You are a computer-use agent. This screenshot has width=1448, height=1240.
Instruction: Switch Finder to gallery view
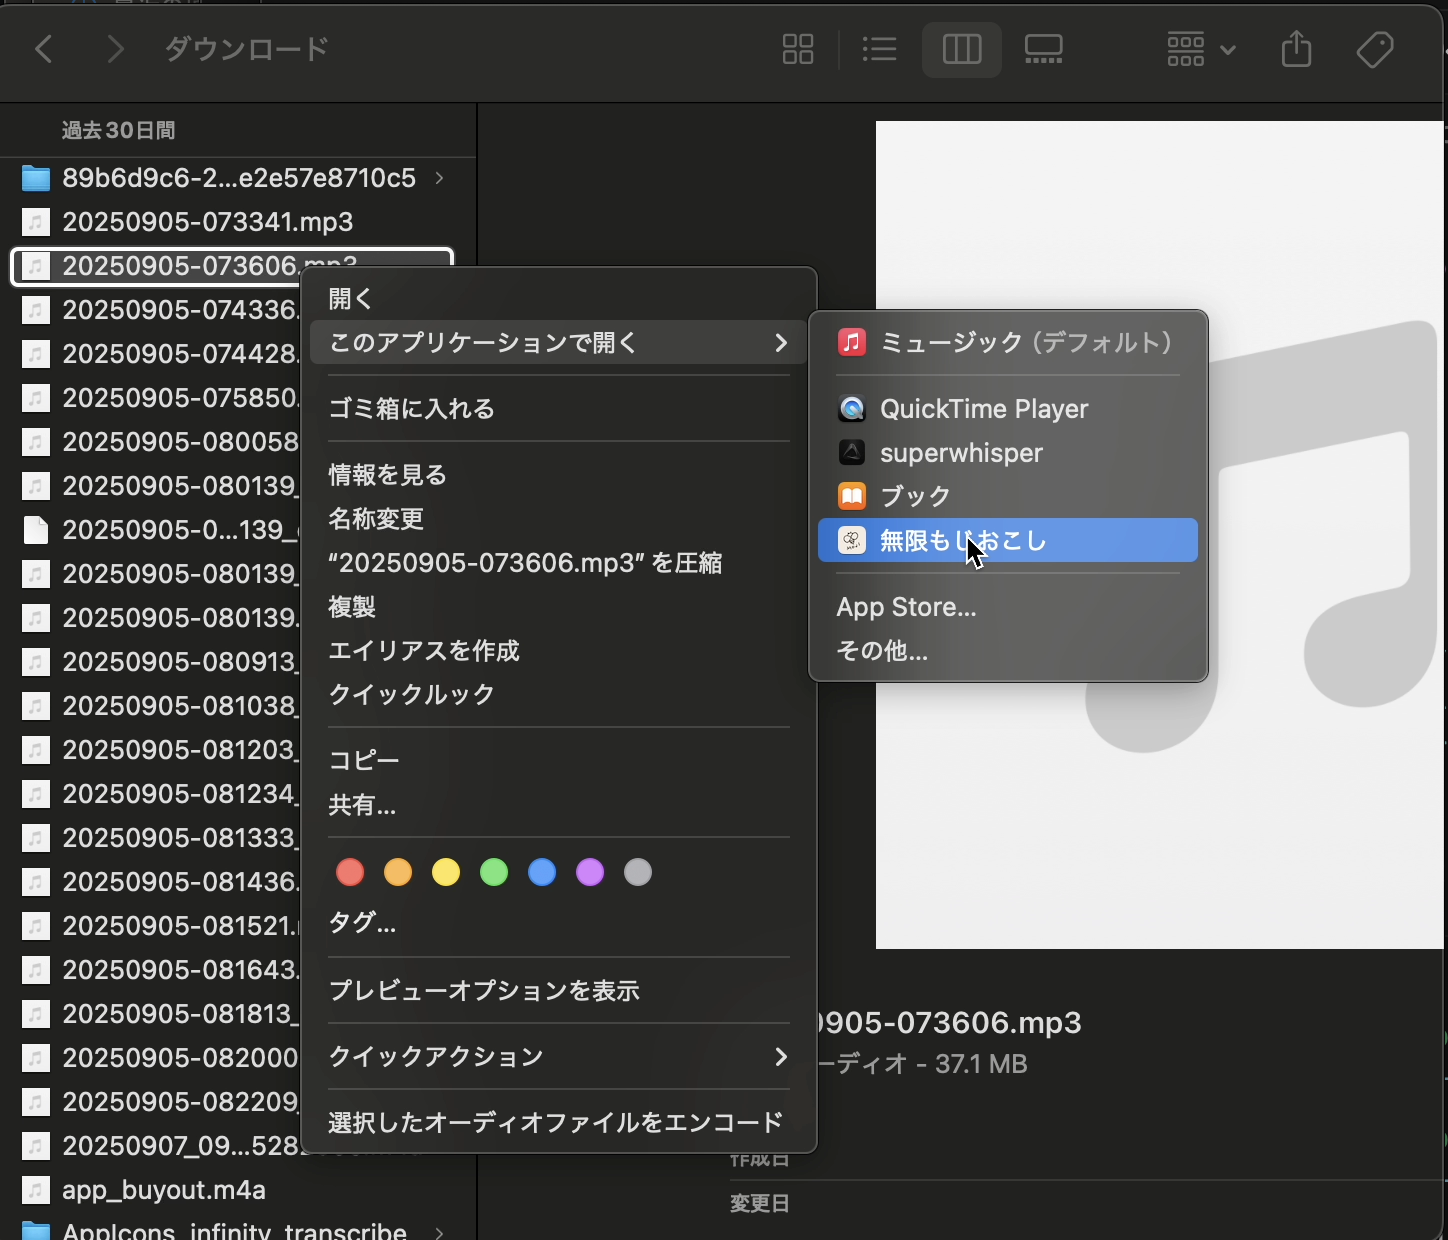tap(1043, 49)
